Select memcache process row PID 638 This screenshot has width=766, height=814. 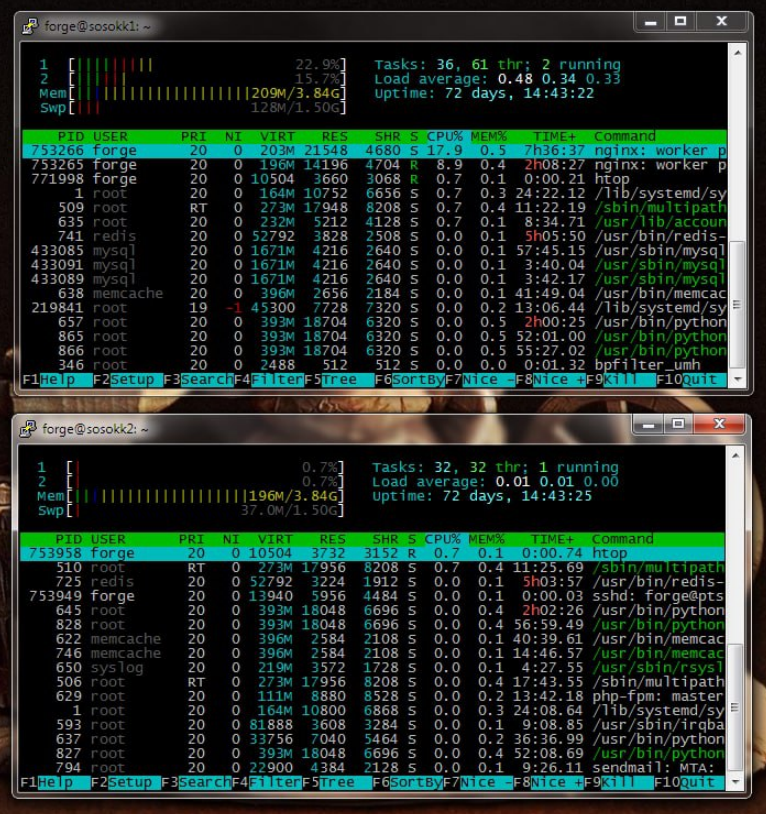click(x=374, y=294)
